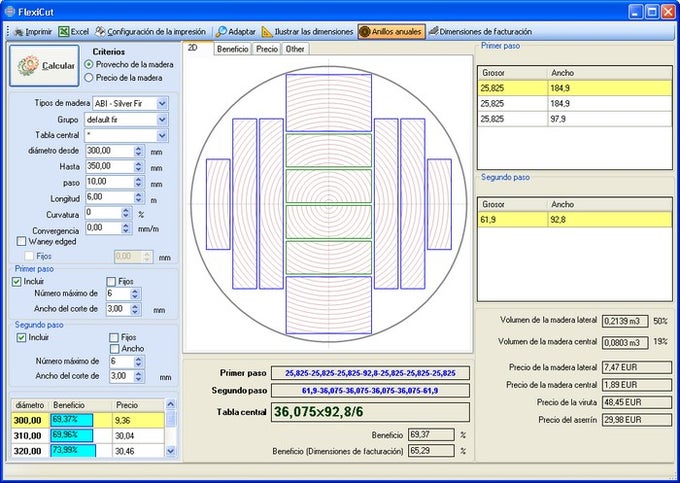Screen dimensions: 680x483
Task: Click the Hasta spinner arrows
Action: point(138,166)
